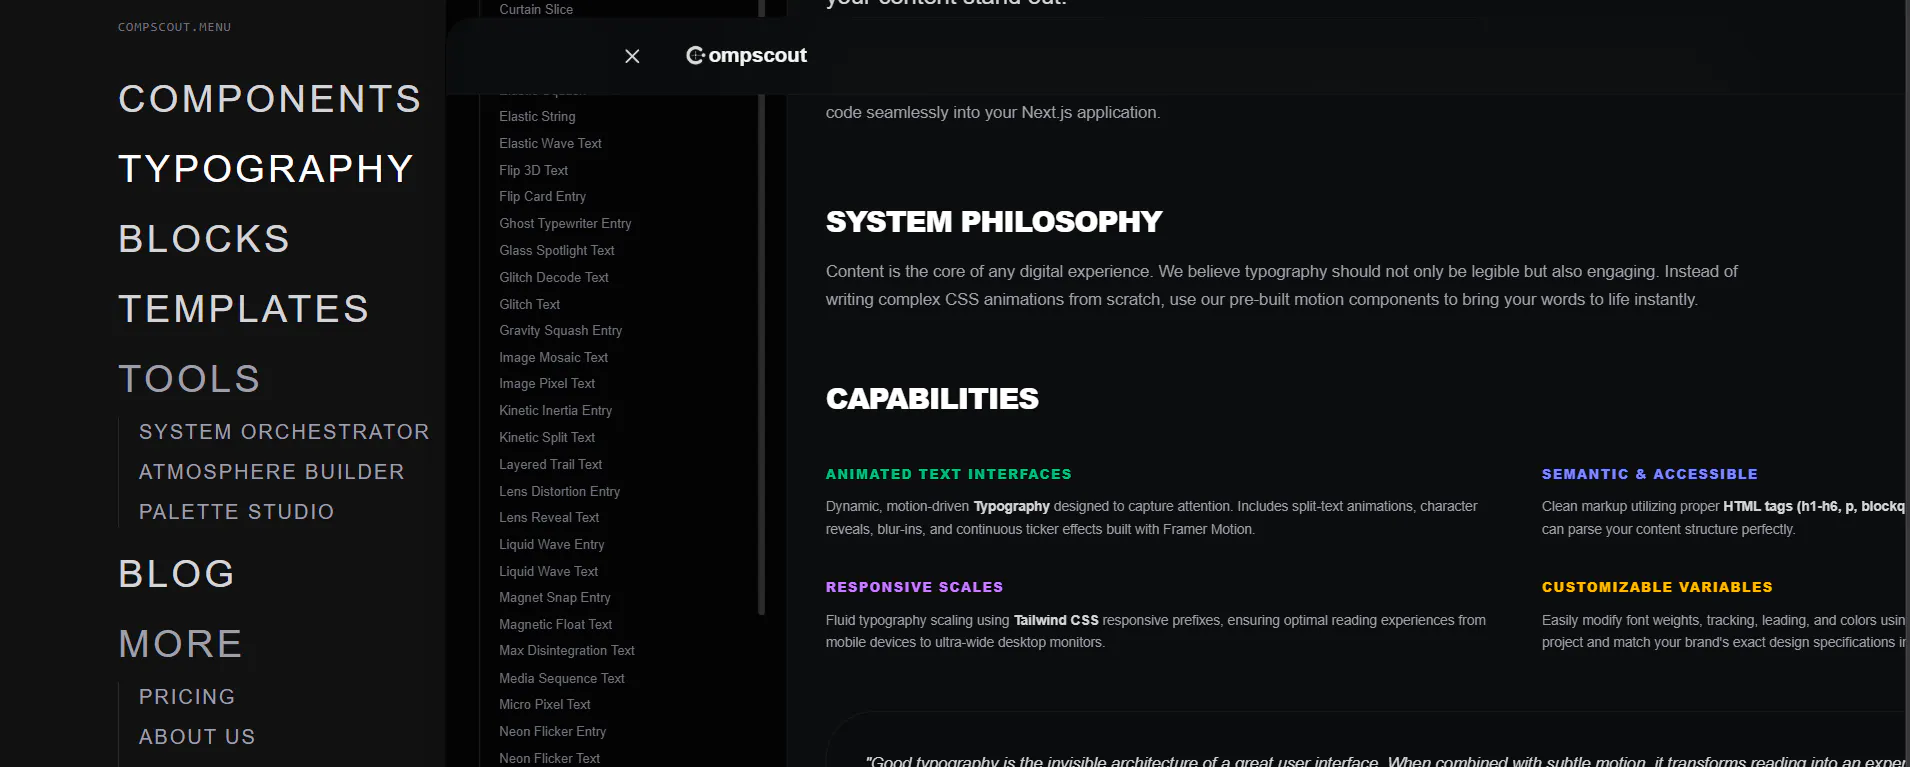Open the Templates menu item
This screenshot has height=767, width=1910.
(x=244, y=309)
